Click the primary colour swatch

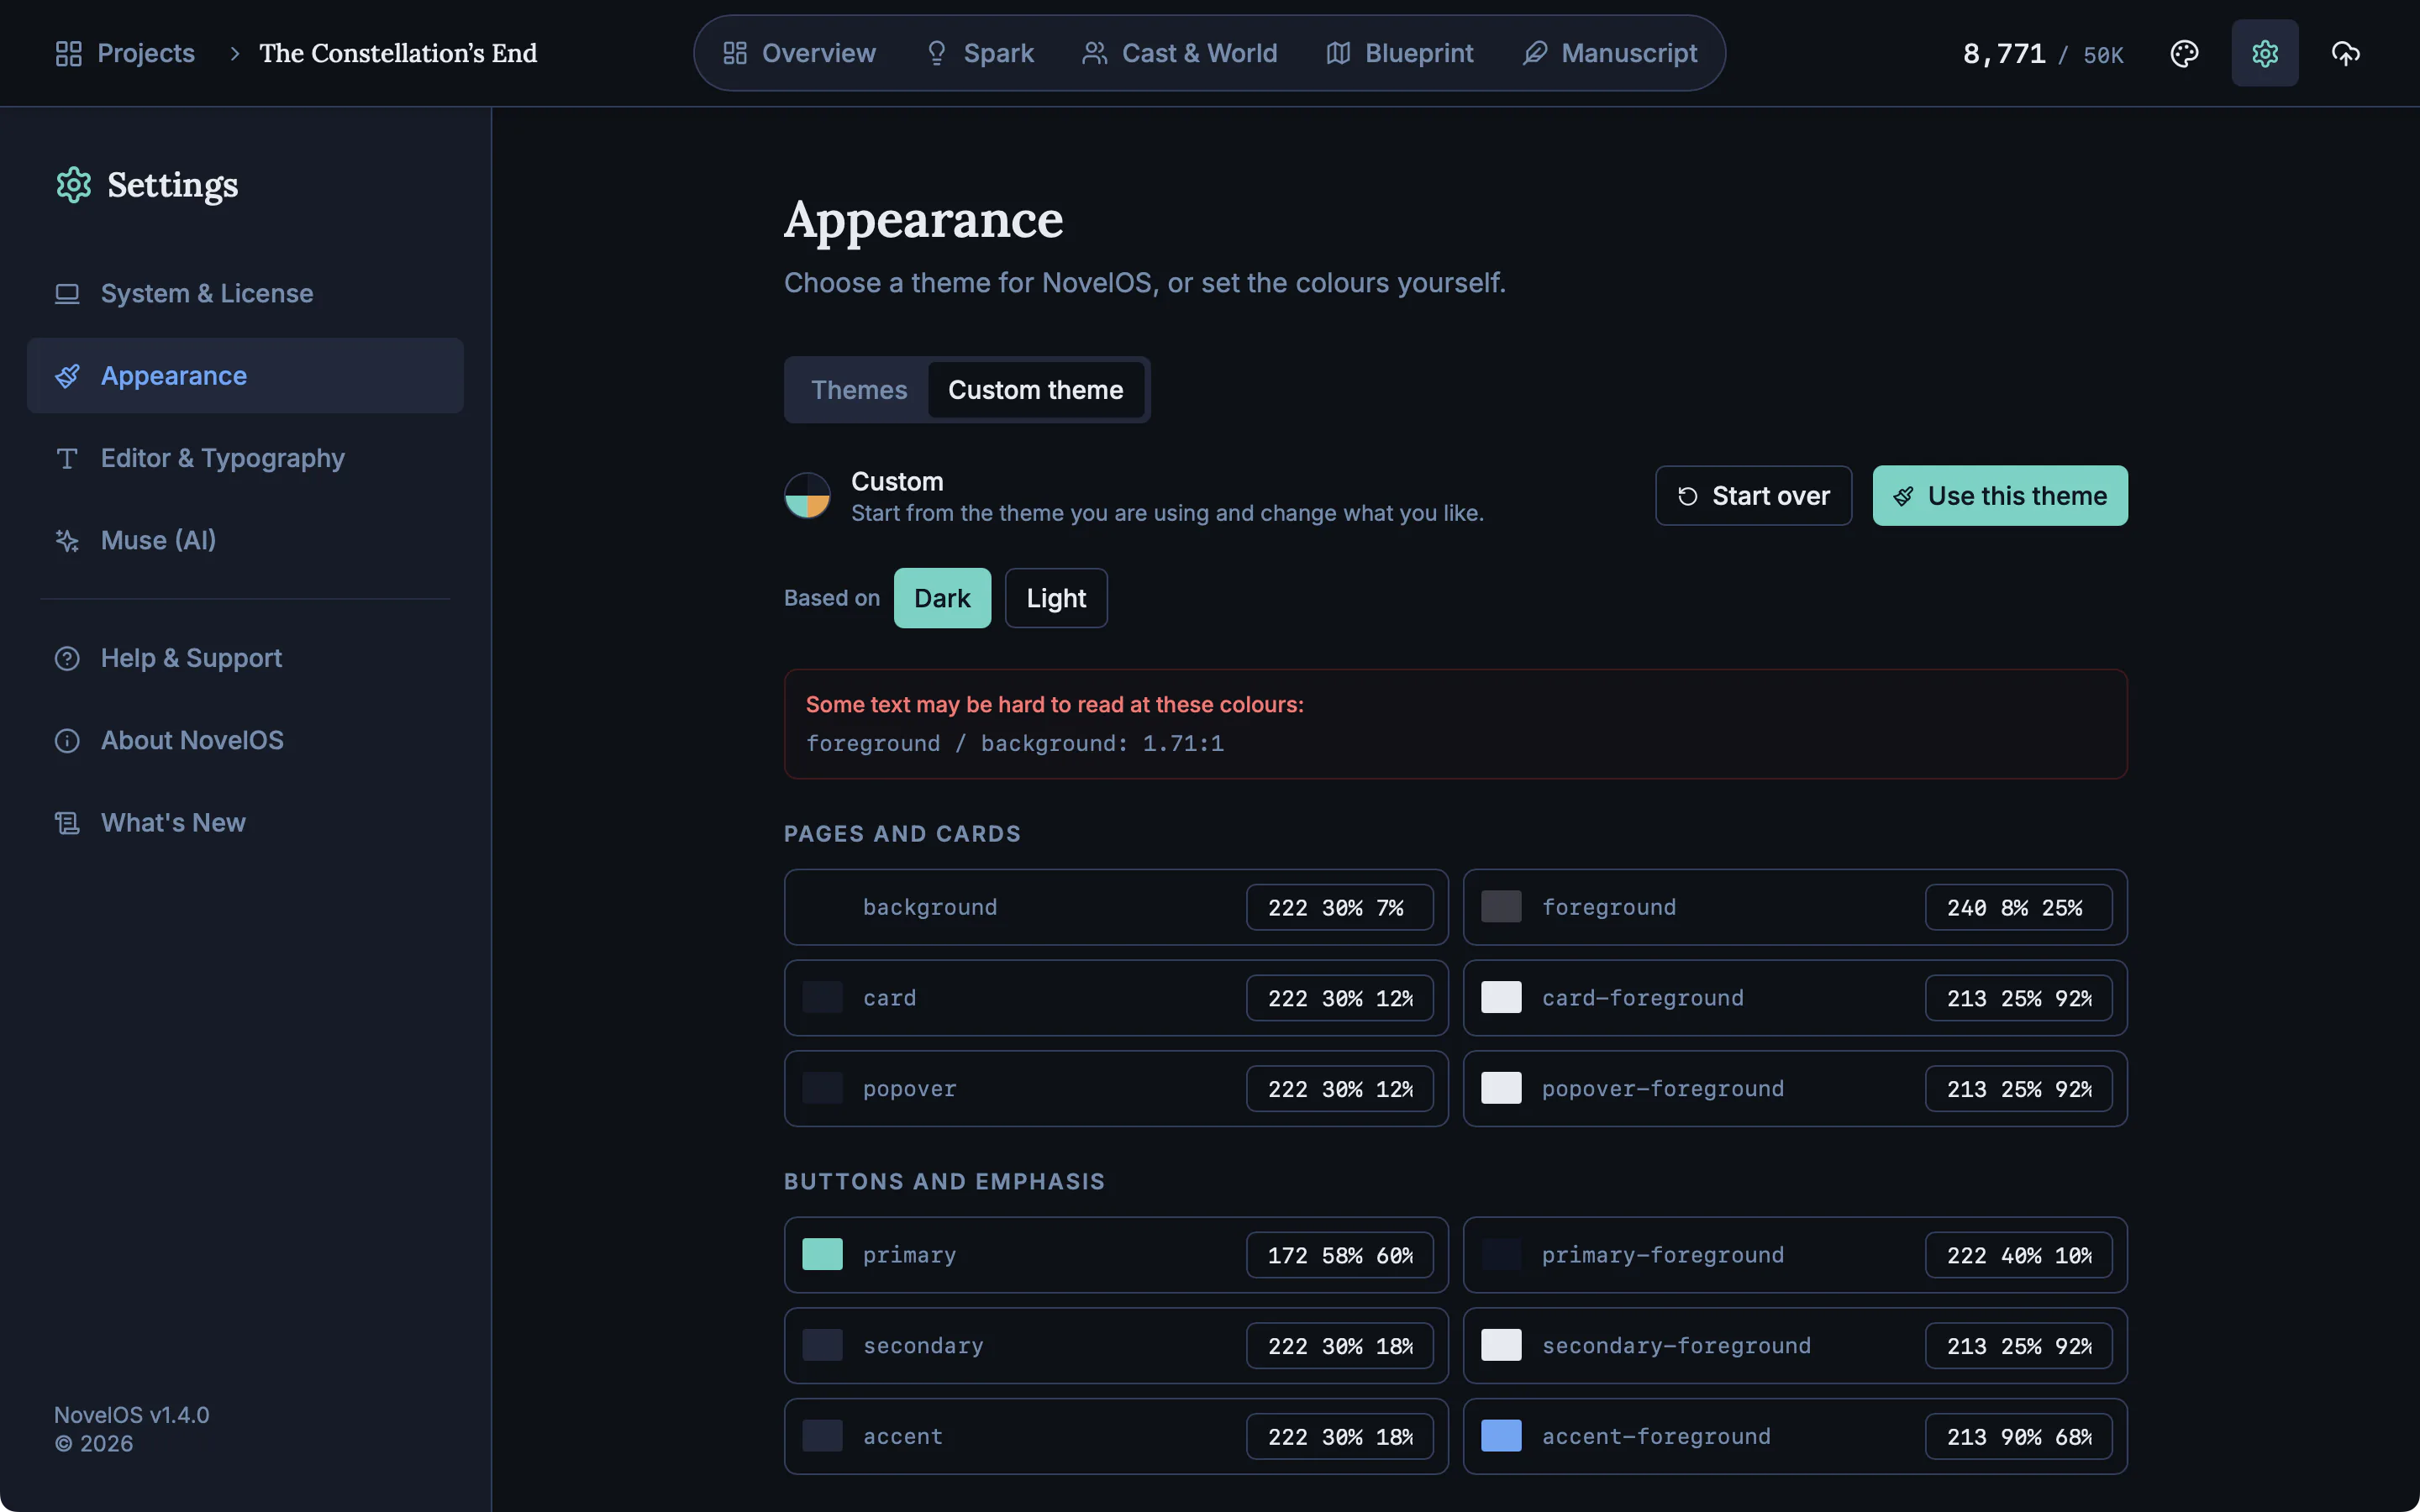(822, 1255)
